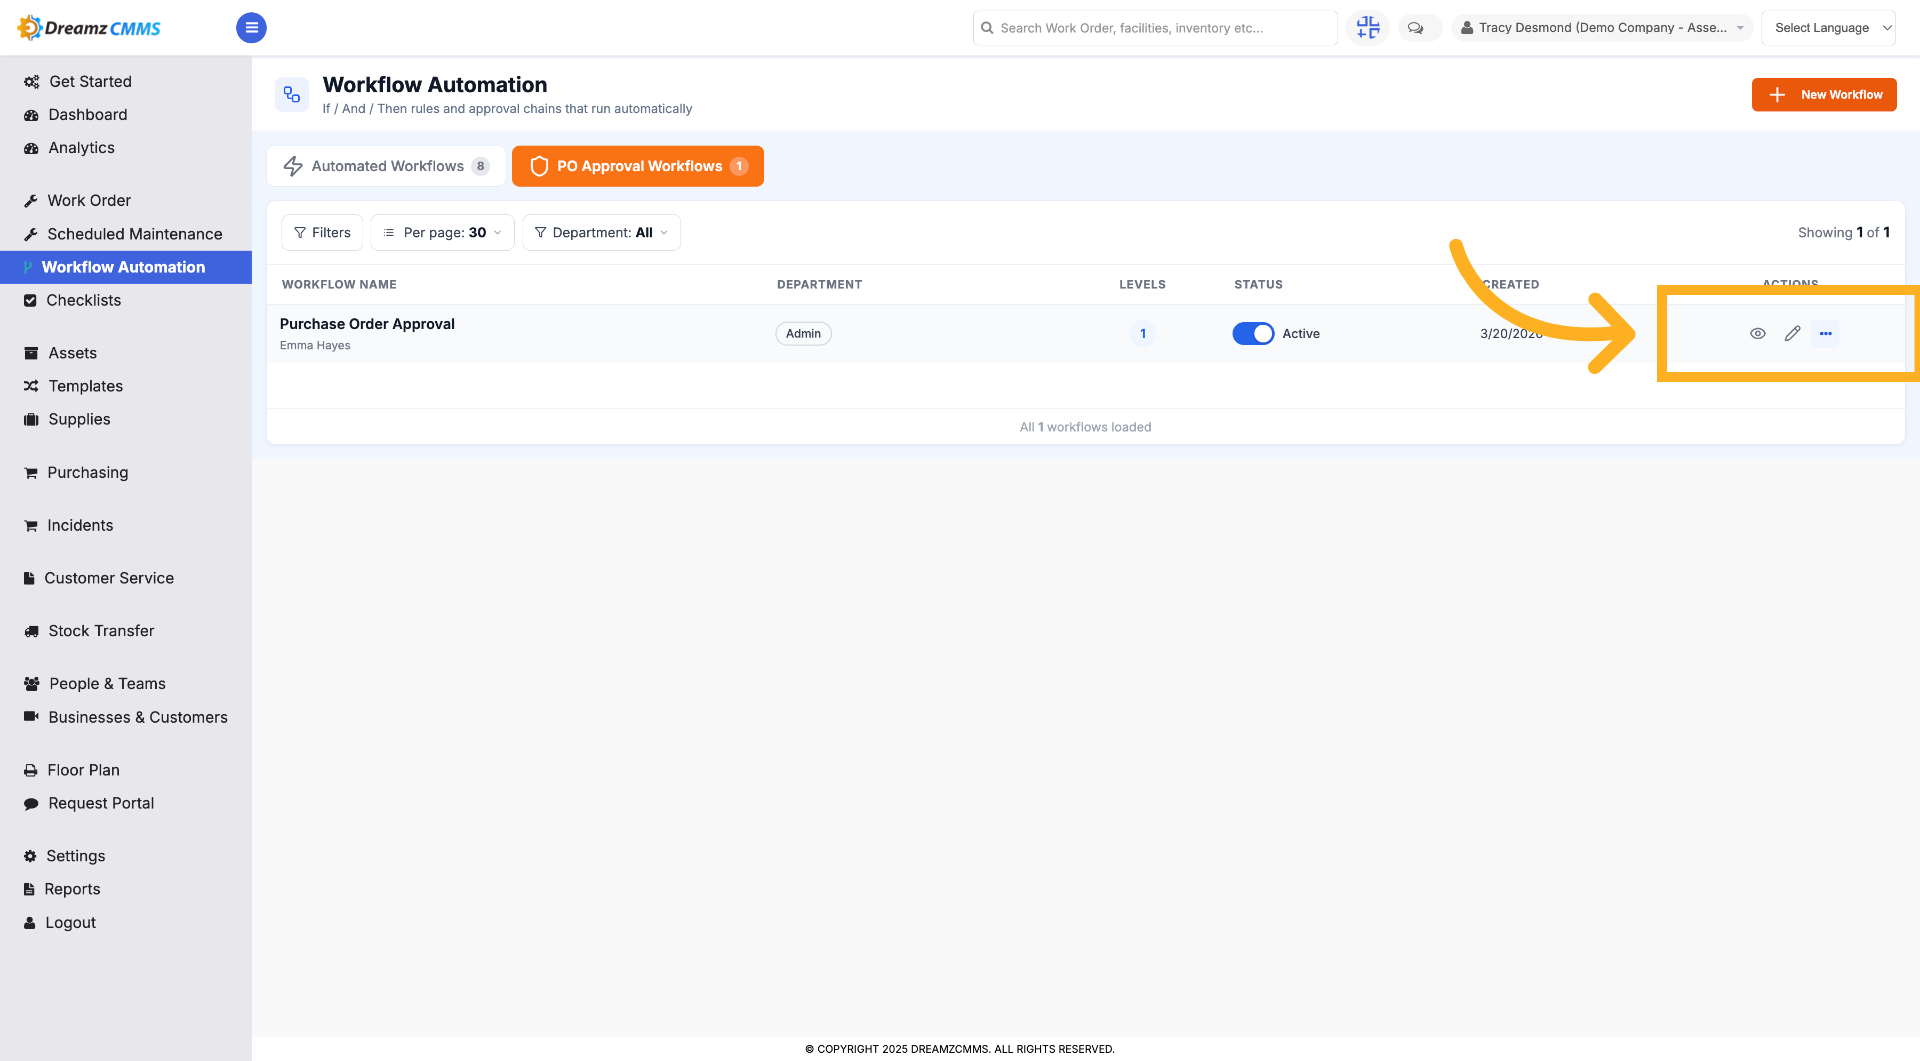Click the Assets archive icon
This screenshot has width=1920, height=1061.
31,353
